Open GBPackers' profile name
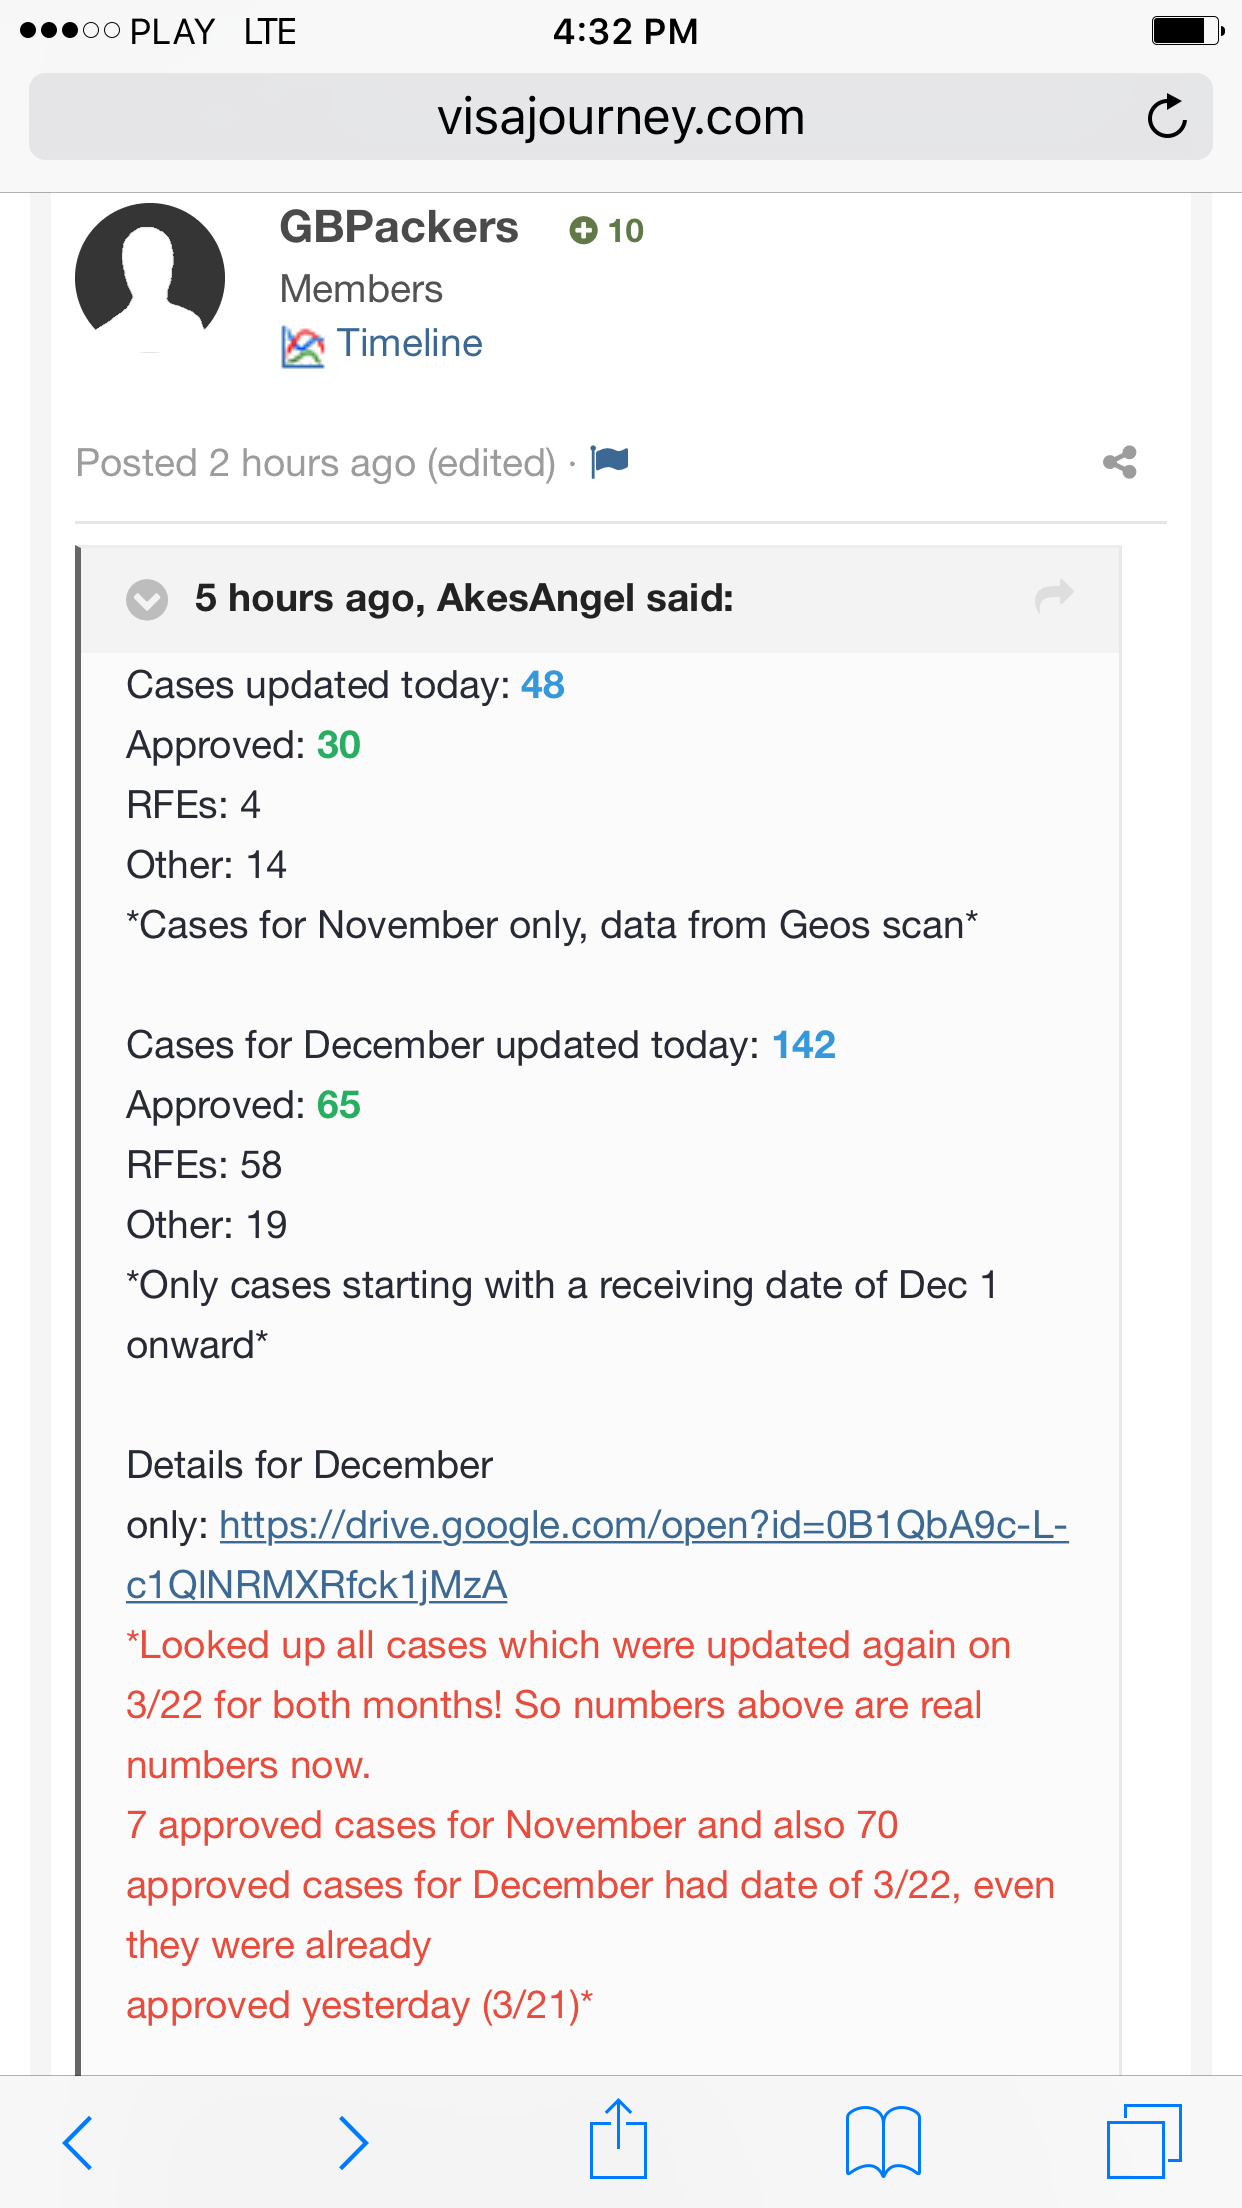The width and height of the screenshot is (1242, 2208). (x=399, y=227)
